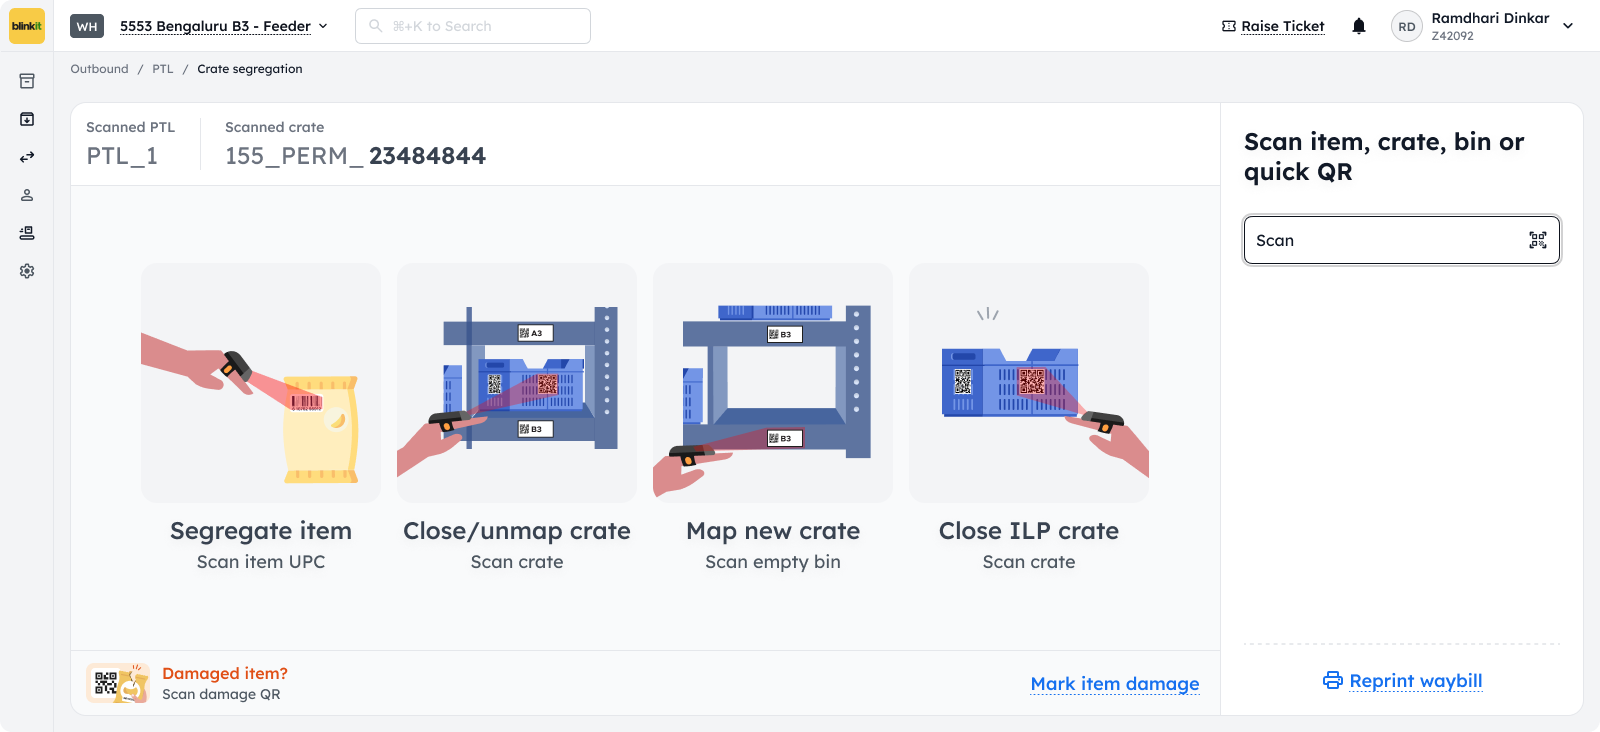Navigate to PTL breadcrumb

point(163,69)
